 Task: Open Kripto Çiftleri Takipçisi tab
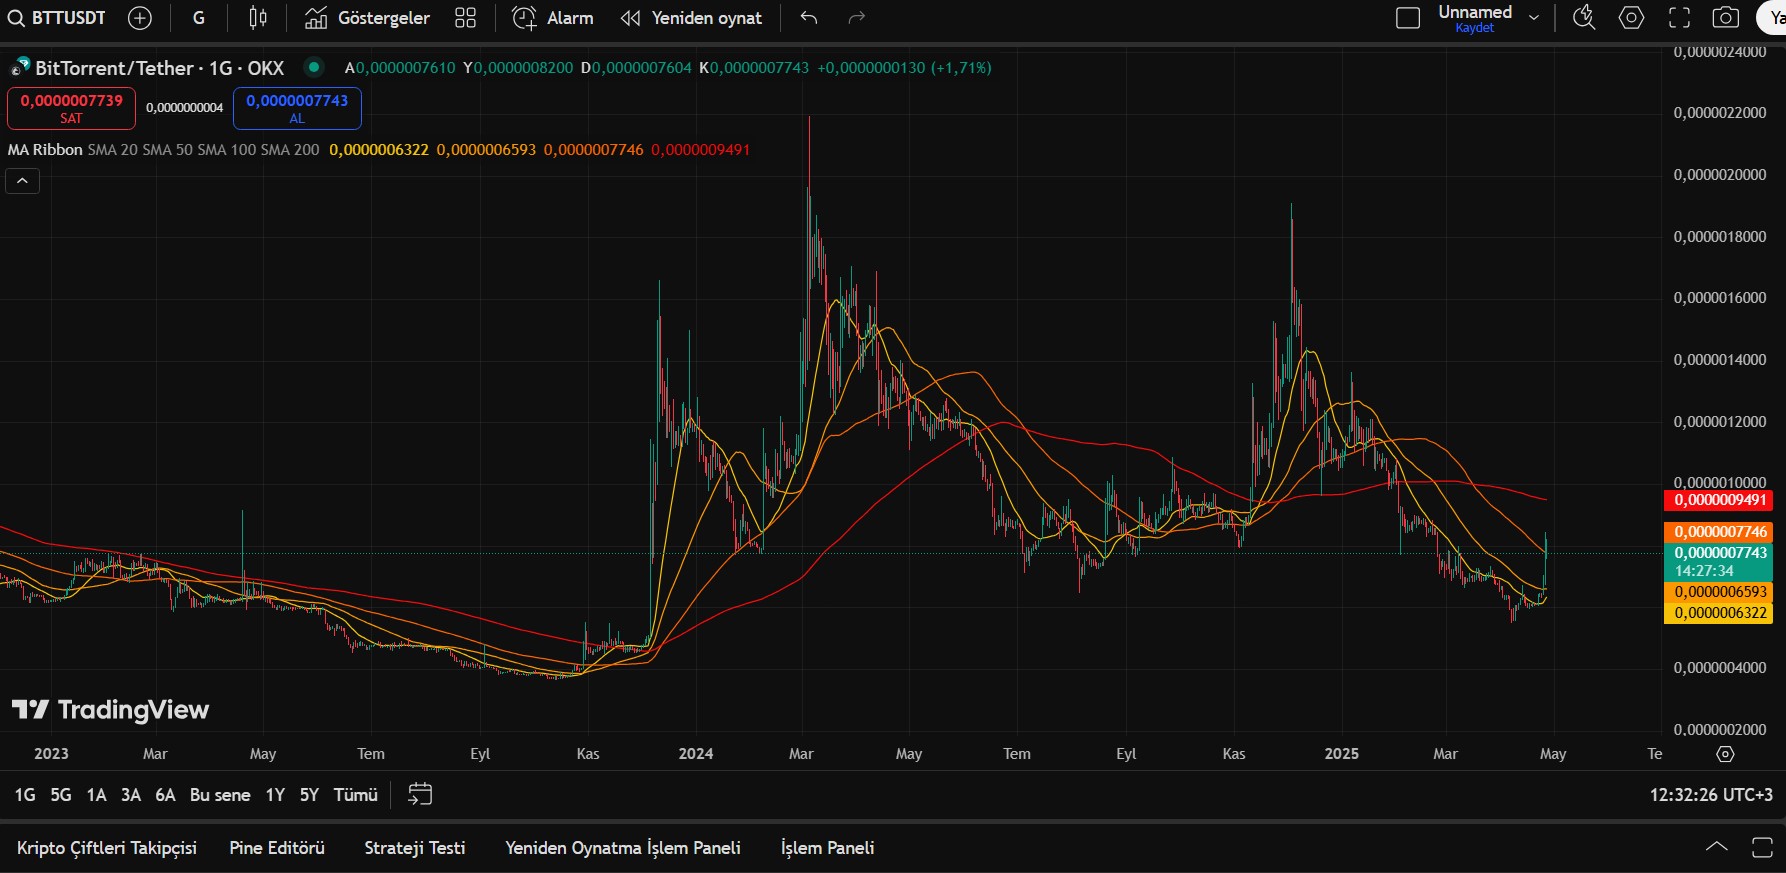(x=107, y=848)
